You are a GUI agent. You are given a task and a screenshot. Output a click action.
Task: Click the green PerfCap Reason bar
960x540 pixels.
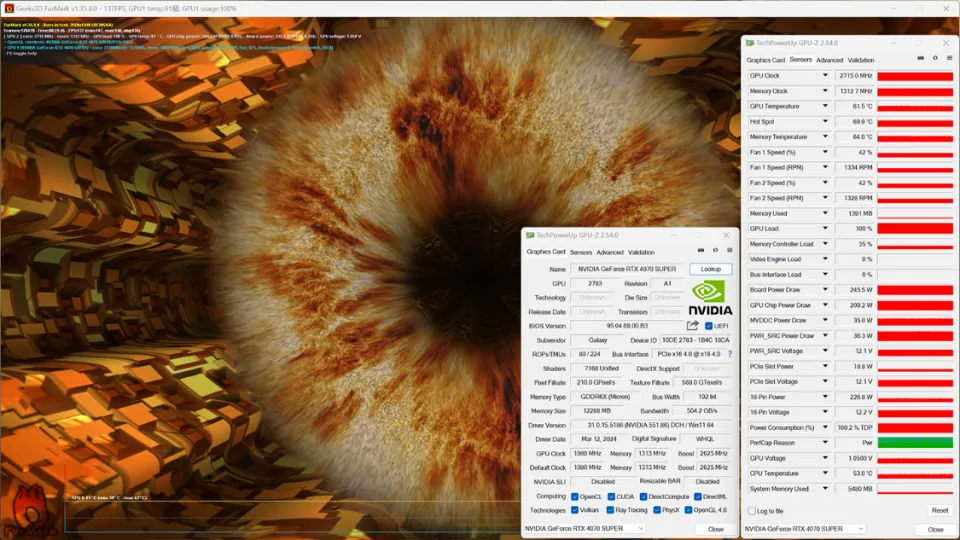[914, 443]
